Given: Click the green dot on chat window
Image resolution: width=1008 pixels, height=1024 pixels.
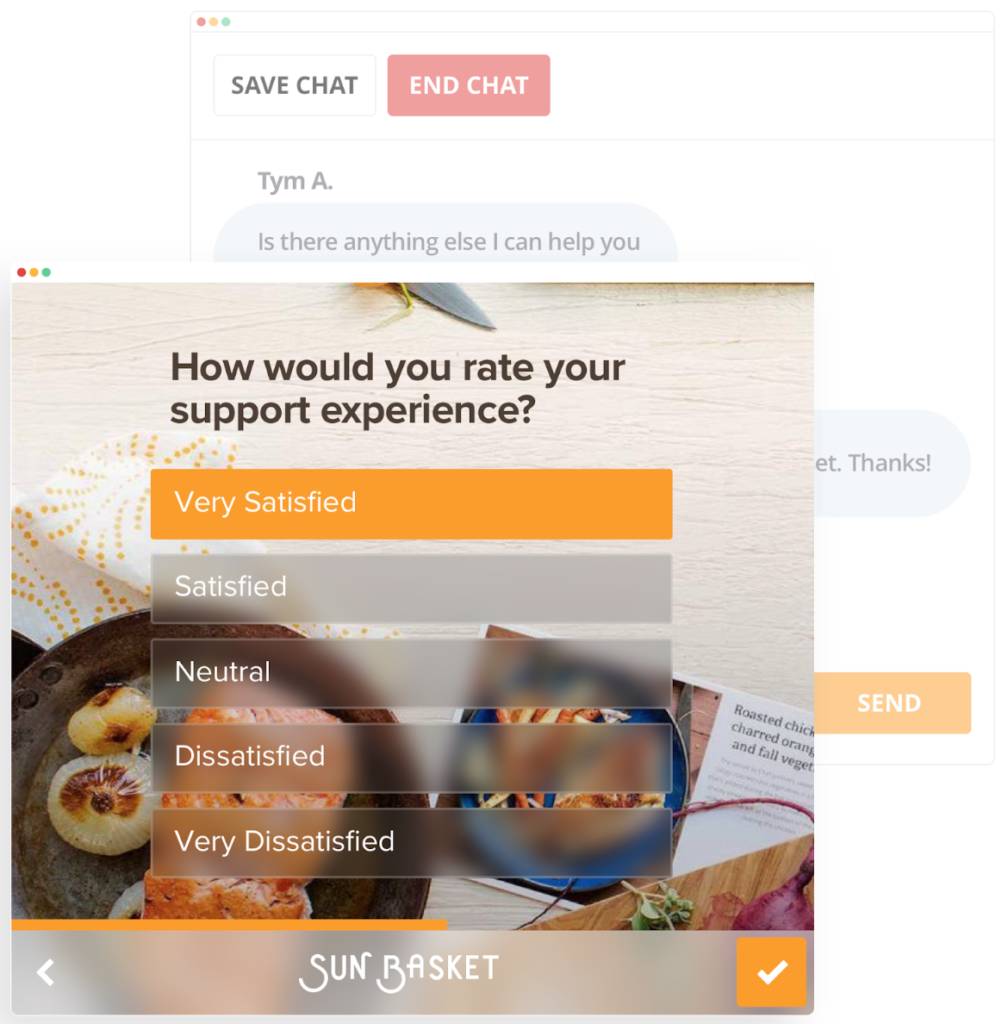Looking at the screenshot, I should click(x=226, y=22).
